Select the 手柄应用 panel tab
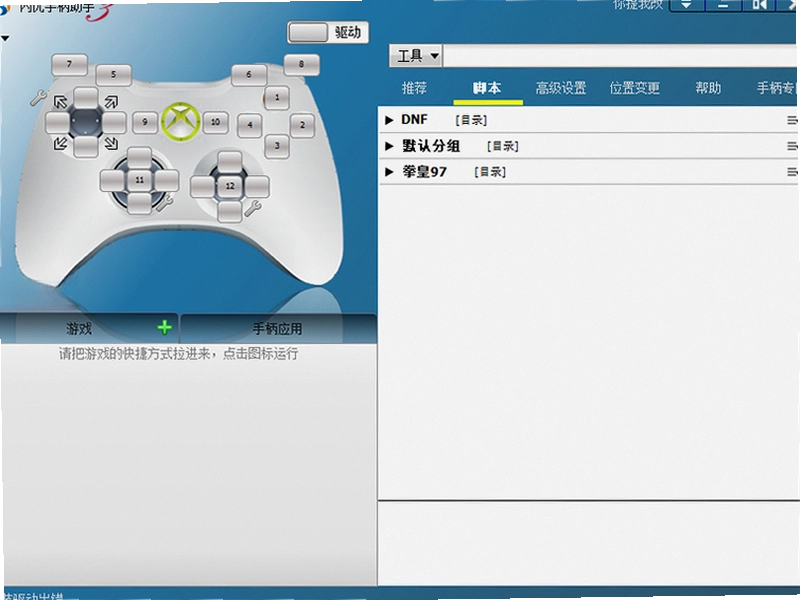800x600 pixels. (x=278, y=329)
